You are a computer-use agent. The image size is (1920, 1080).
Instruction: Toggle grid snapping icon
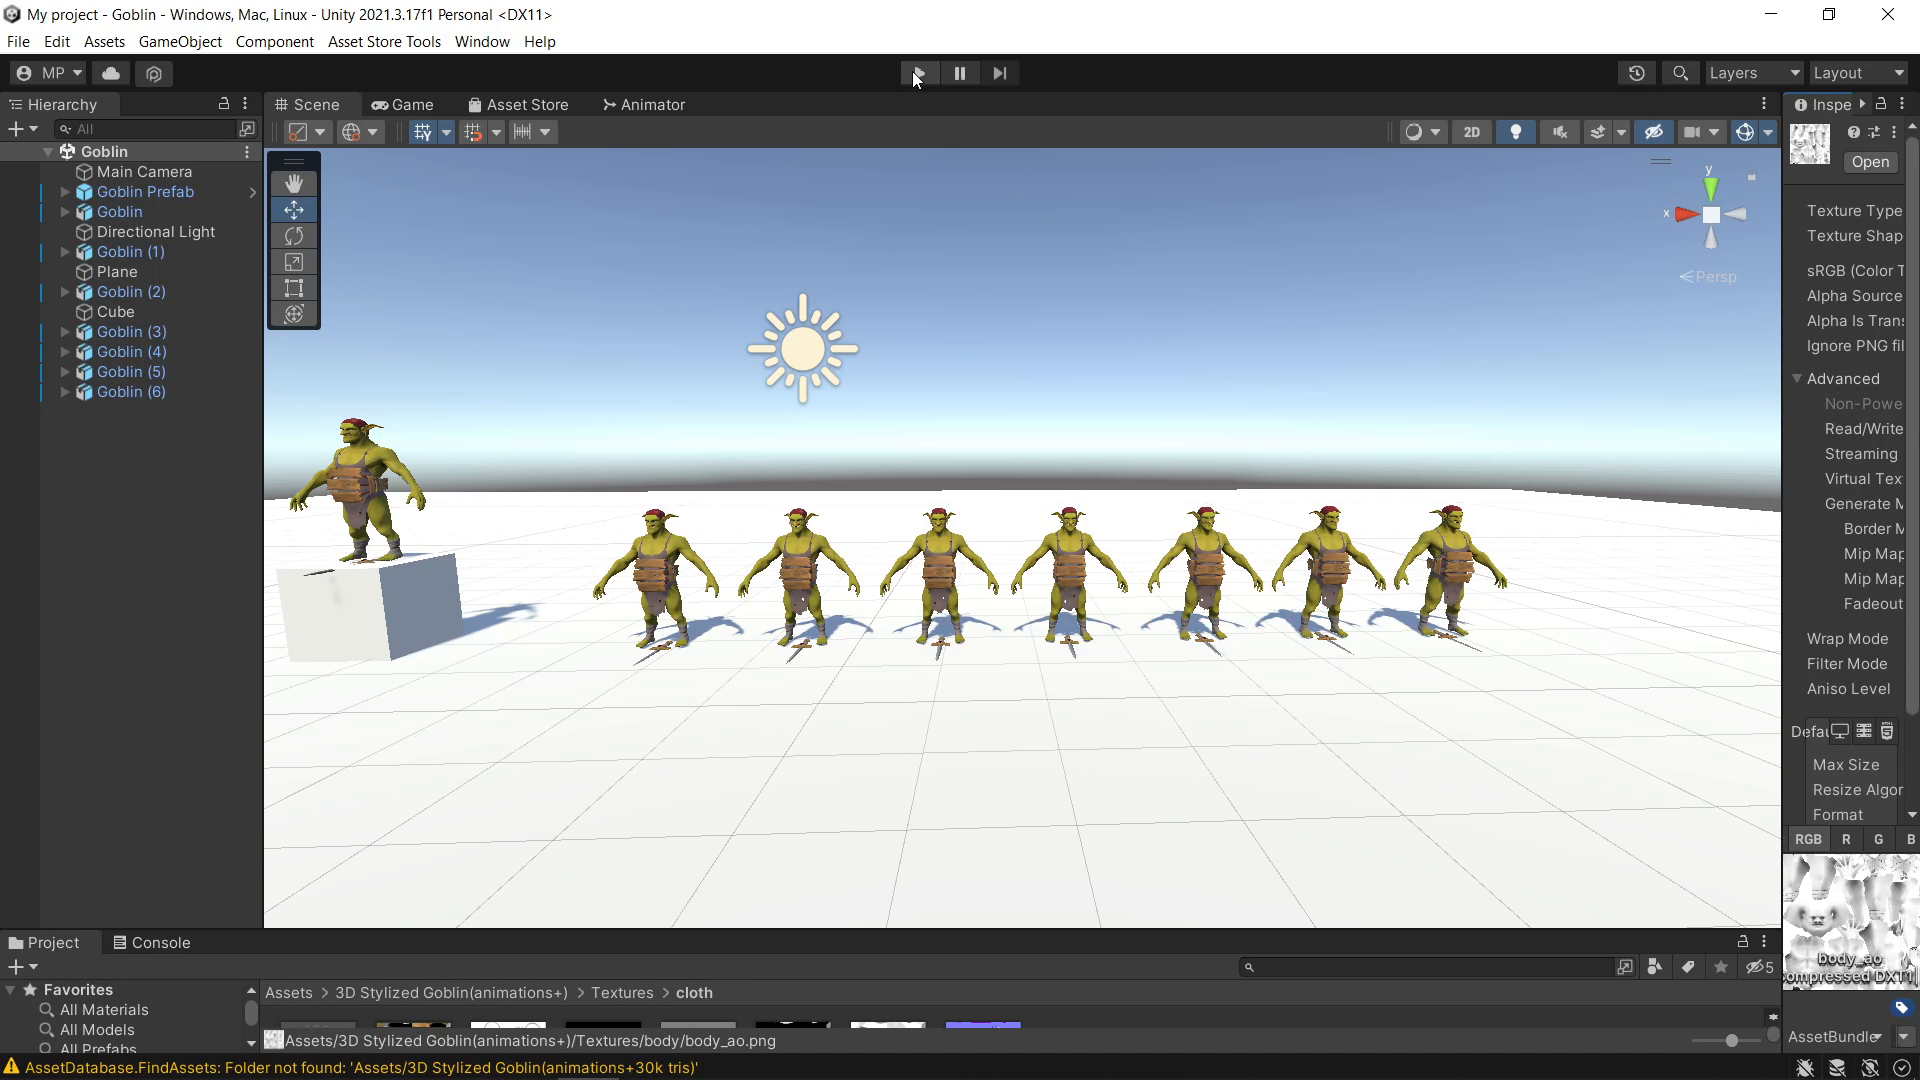(473, 132)
